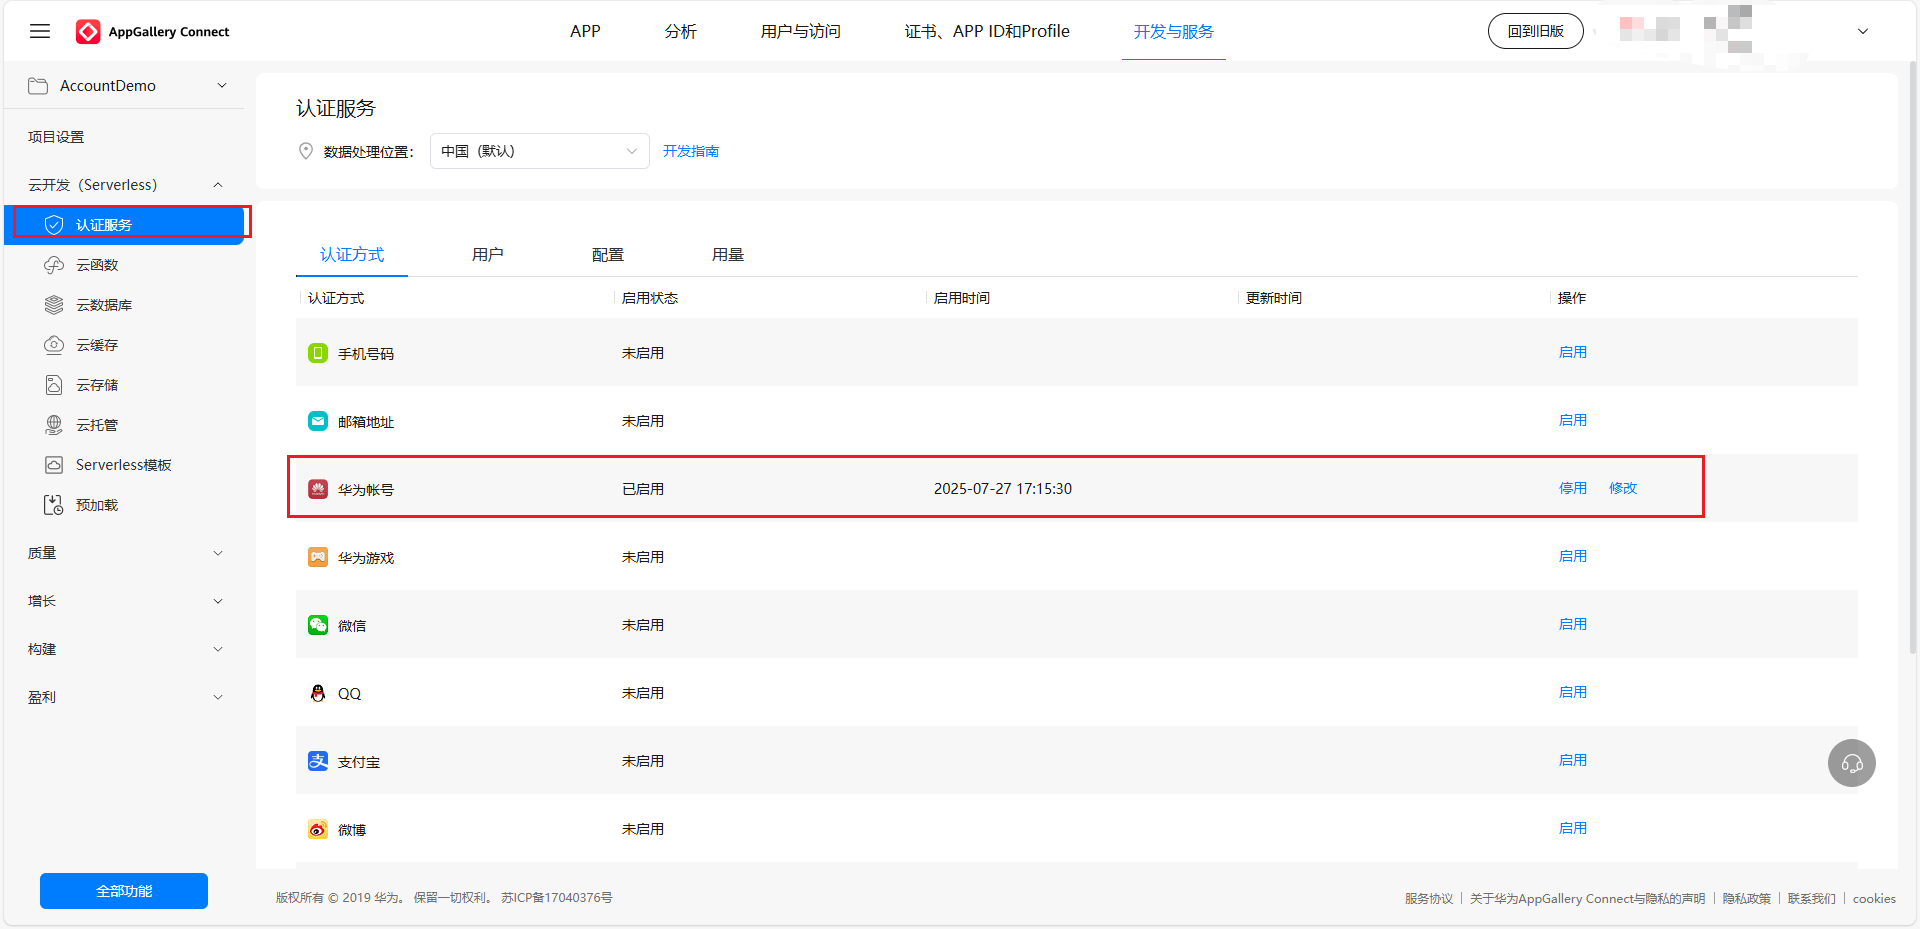
Task: Open the 数据处理位置 dropdown
Action: (x=540, y=151)
